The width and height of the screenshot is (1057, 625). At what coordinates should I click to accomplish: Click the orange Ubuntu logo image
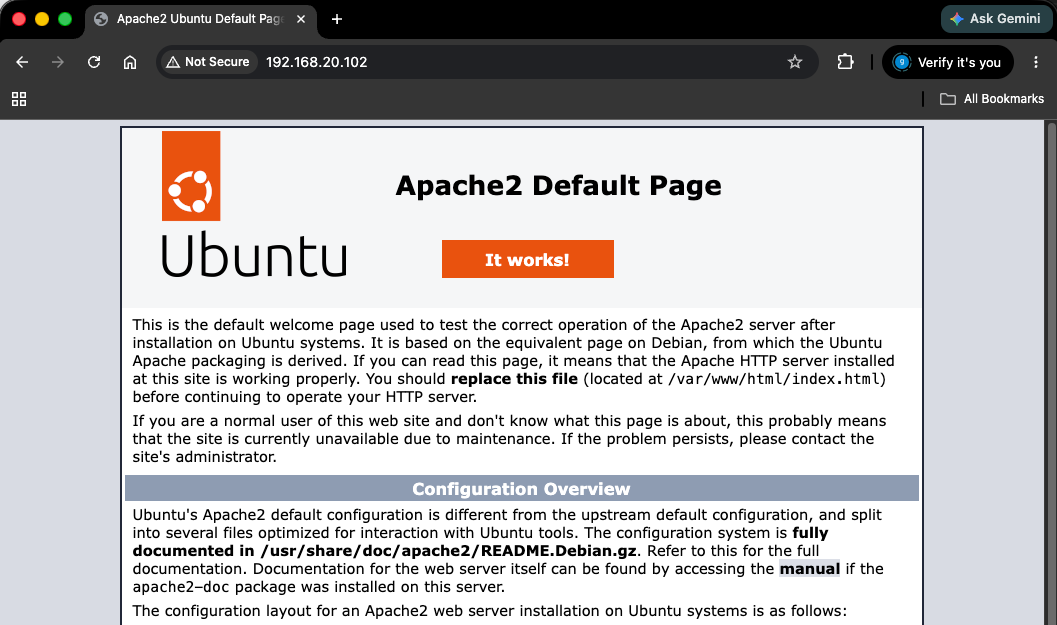pos(191,176)
